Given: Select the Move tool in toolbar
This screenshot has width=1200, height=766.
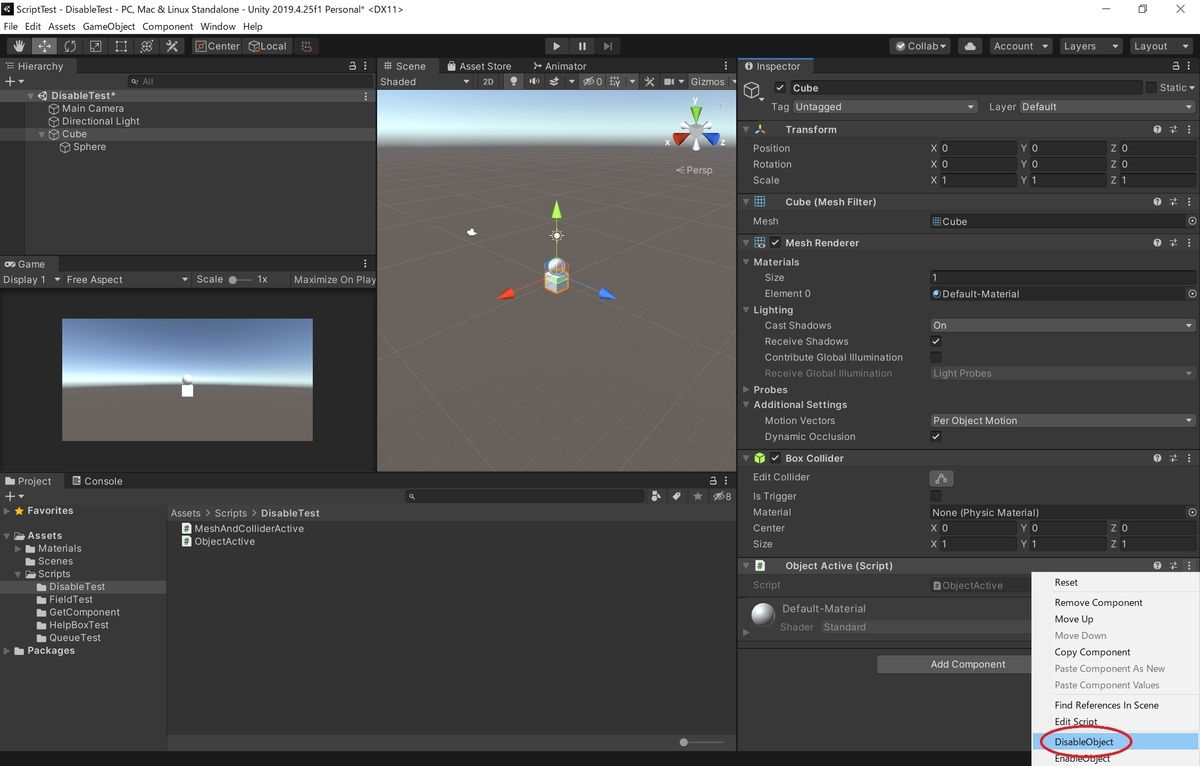Looking at the screenshot, I should [x=45, y=46].
